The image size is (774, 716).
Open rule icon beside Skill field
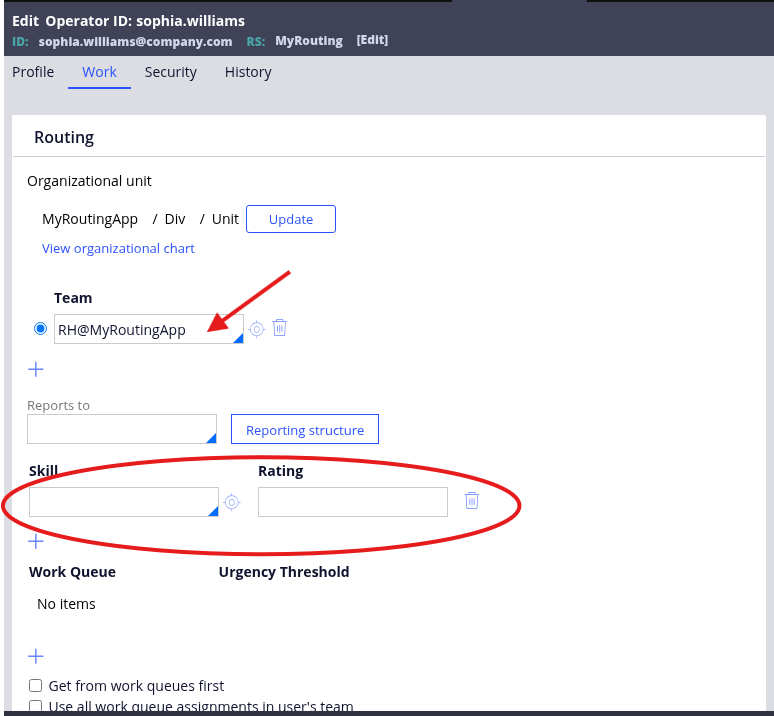[x=232, y=502]
